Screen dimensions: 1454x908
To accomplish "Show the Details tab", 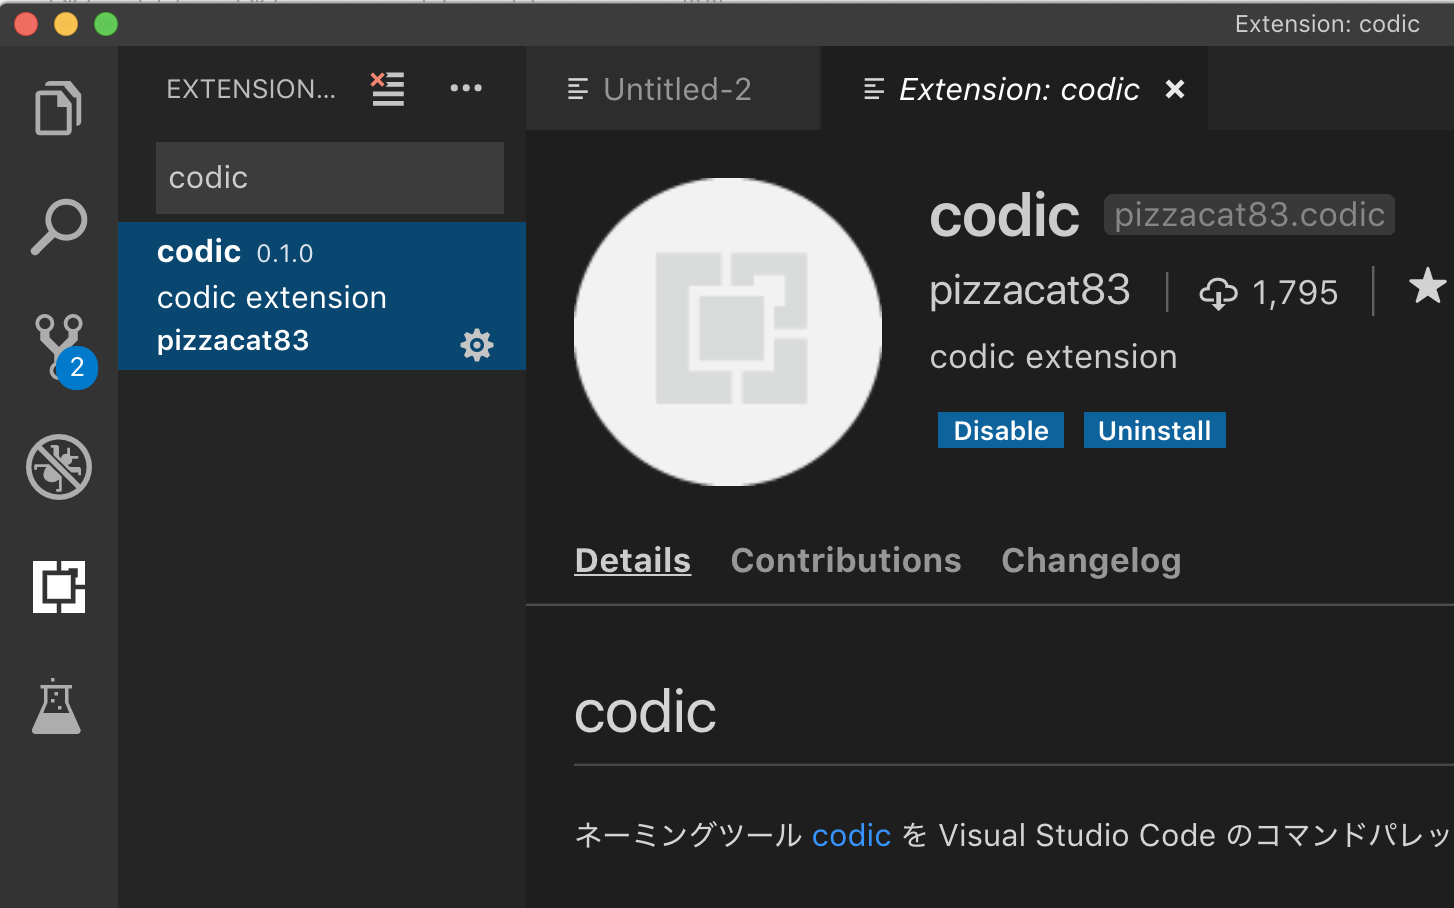I will pyautogui.click(x=633, y=561).
